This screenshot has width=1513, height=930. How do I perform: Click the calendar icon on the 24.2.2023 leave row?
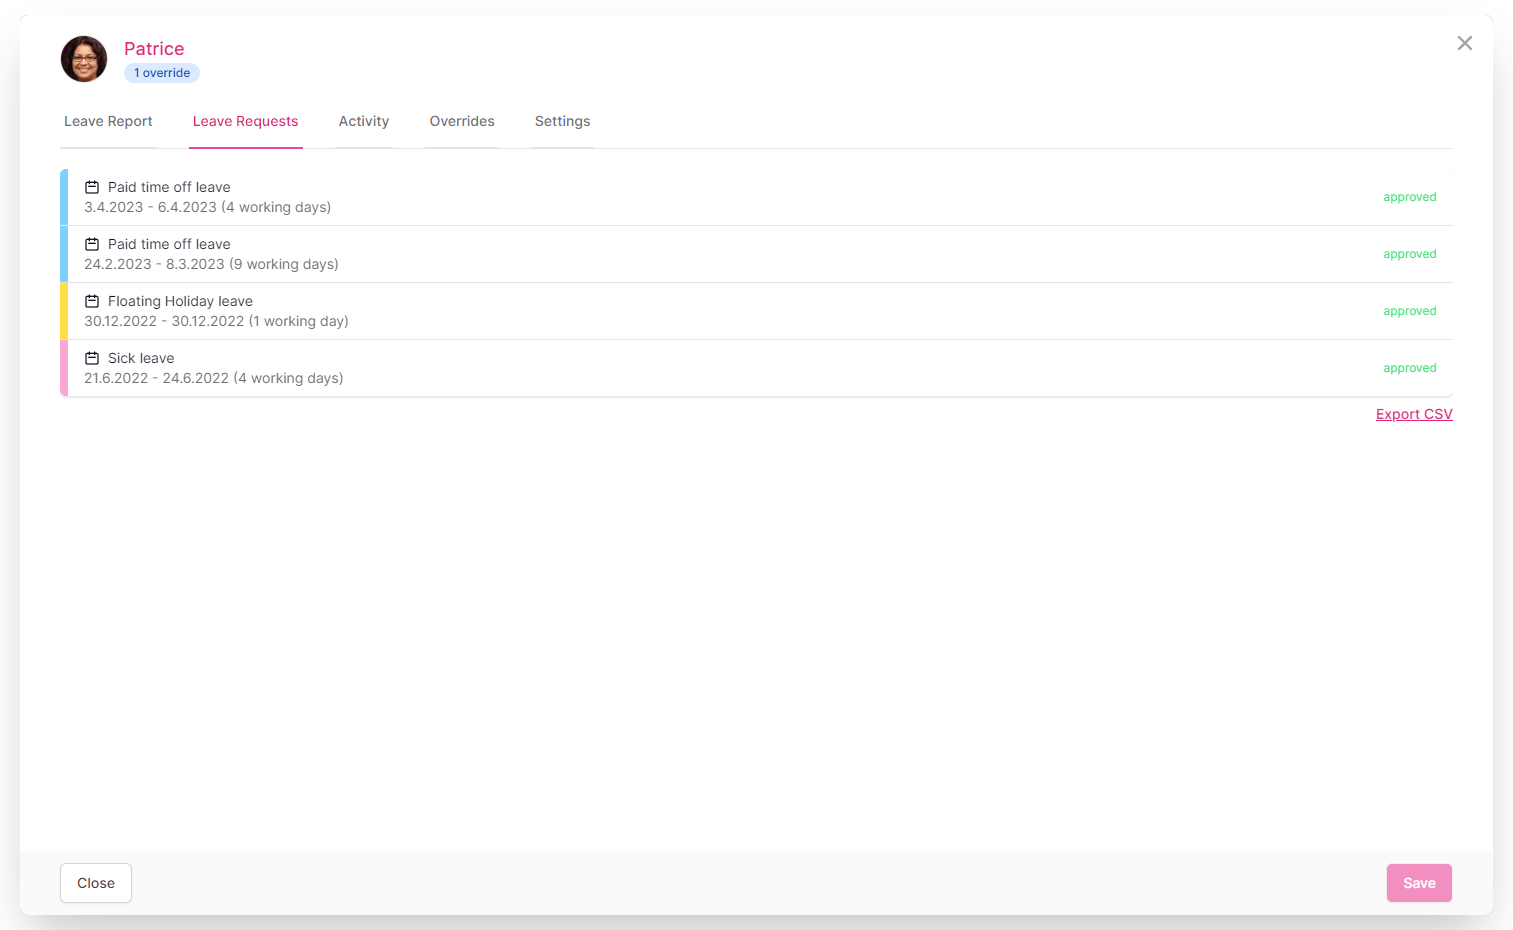click(x=92, y=244)
